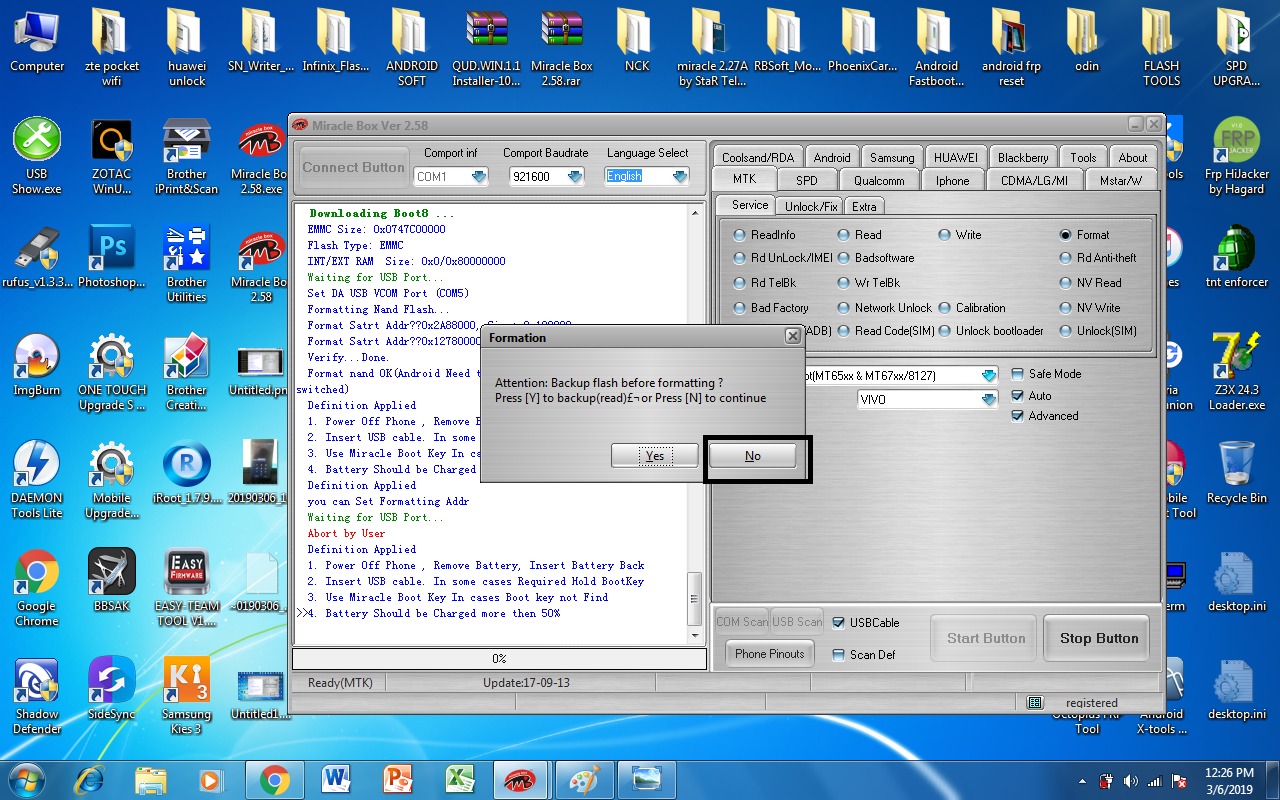
Task: Select the Rd Anti-theft option
Action: point(1066,258)
